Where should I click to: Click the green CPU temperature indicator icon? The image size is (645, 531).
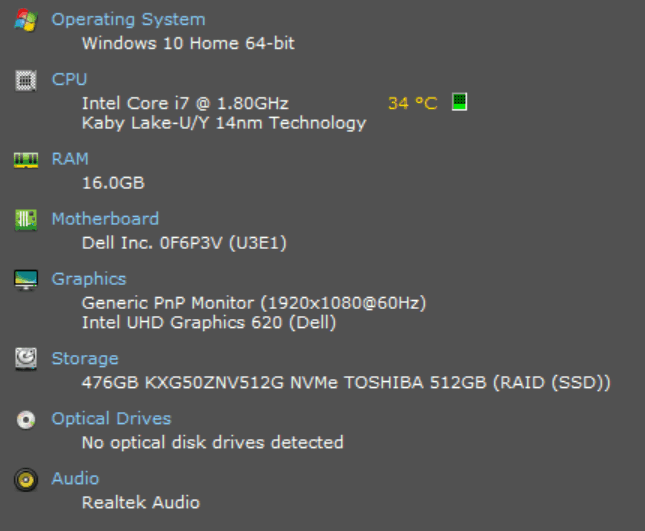point(460,102)
